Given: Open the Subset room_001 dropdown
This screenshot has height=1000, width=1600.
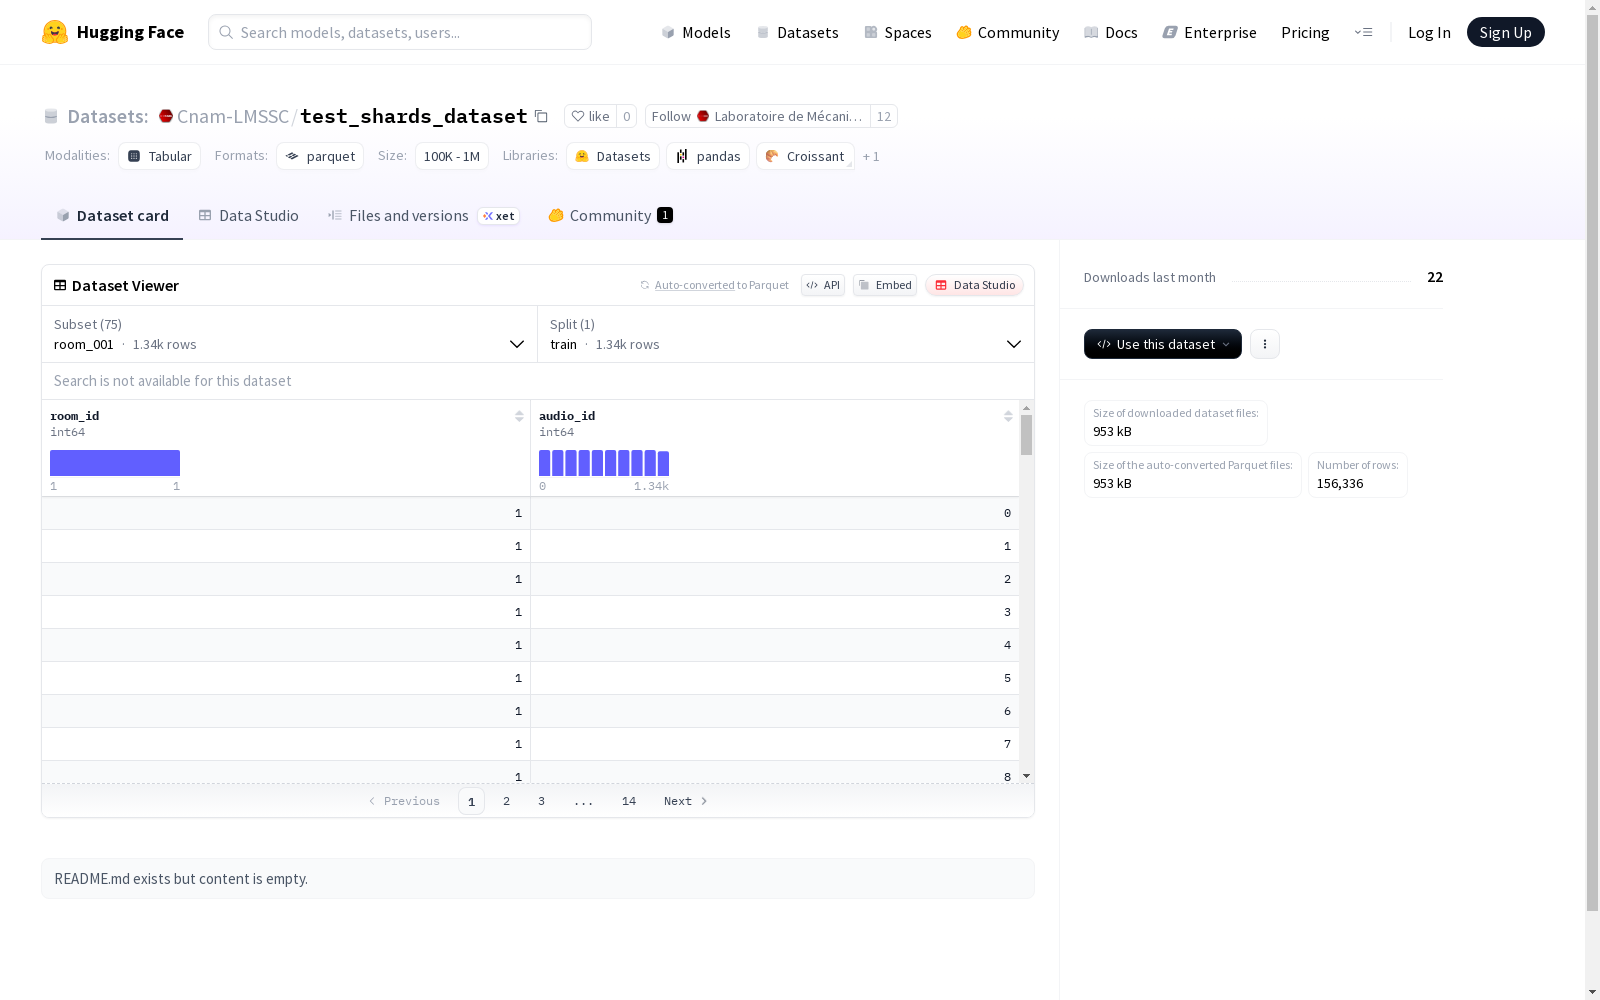Looking at the screenshot, I should coord(290,334).
